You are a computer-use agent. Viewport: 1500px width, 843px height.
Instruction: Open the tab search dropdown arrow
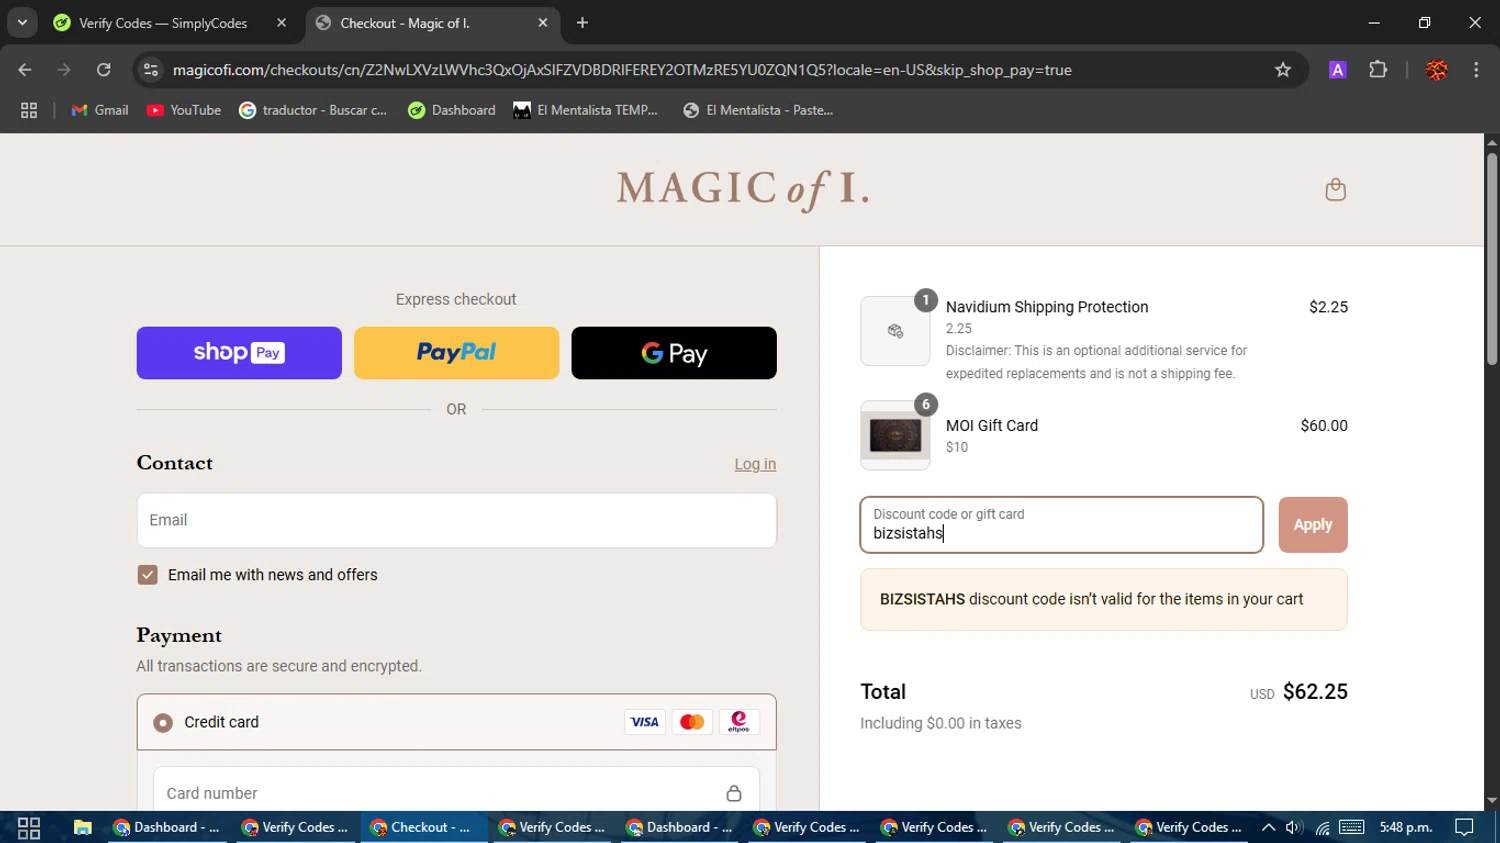pos(22,23)
